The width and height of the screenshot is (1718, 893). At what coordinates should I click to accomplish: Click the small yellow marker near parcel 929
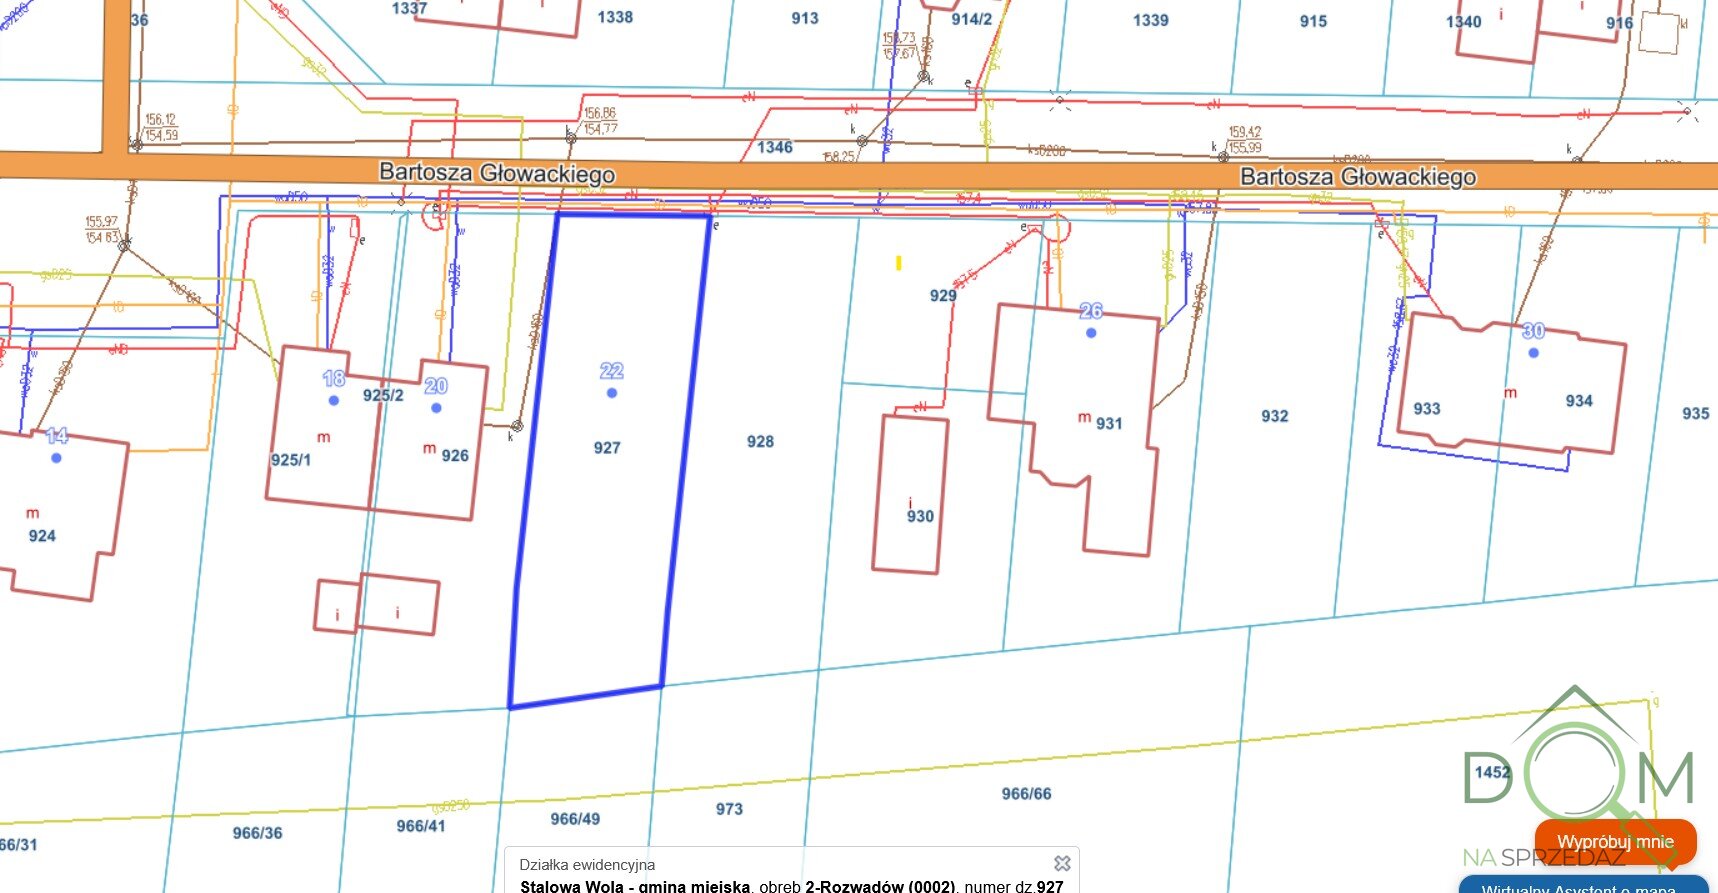pyautogui.click(x=899, y=263)
